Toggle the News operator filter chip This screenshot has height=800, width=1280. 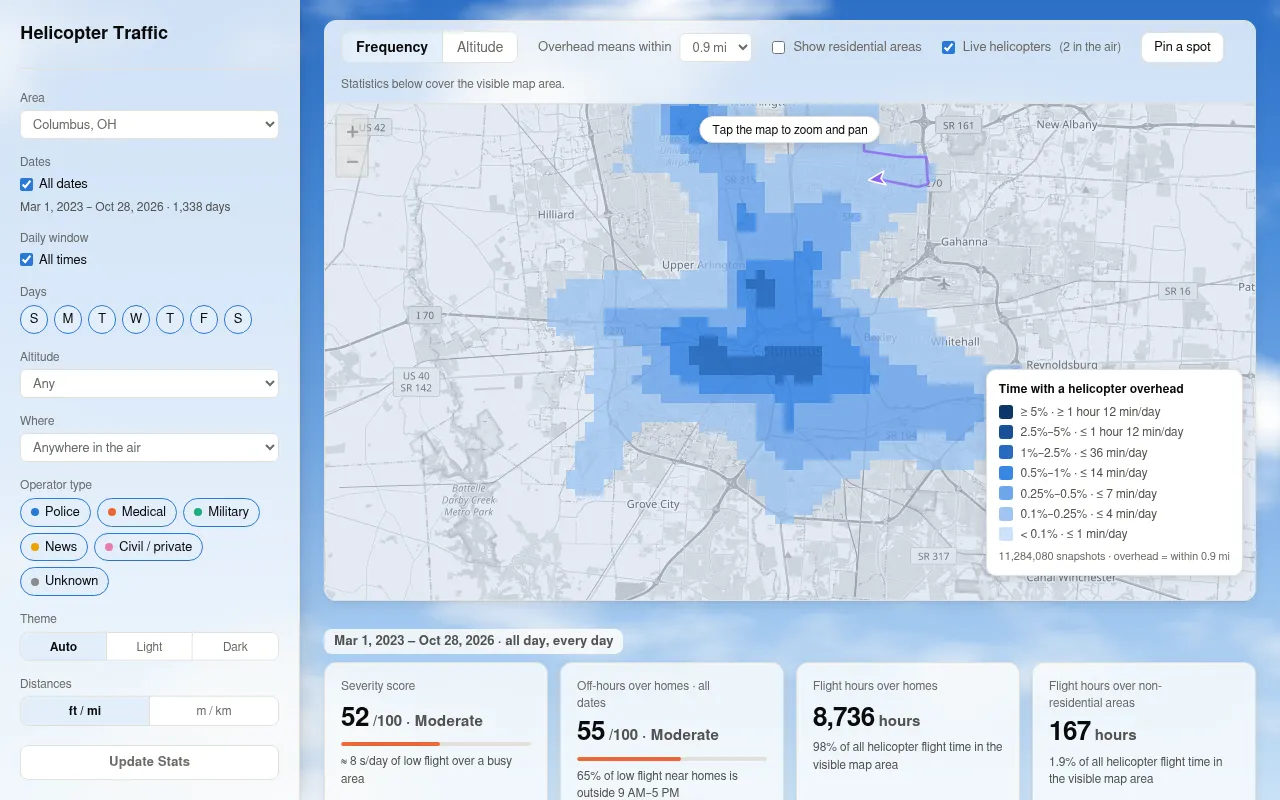tap(54, 547)
